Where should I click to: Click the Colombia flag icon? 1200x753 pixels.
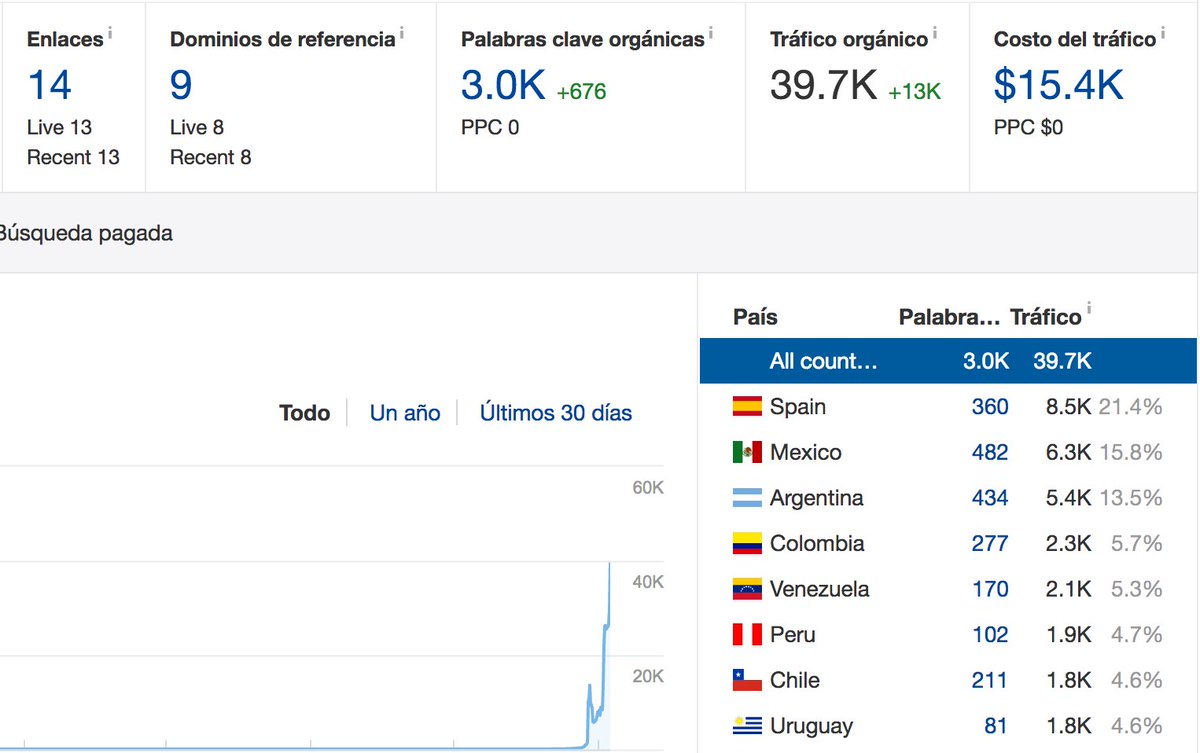(x=748, y=543)
